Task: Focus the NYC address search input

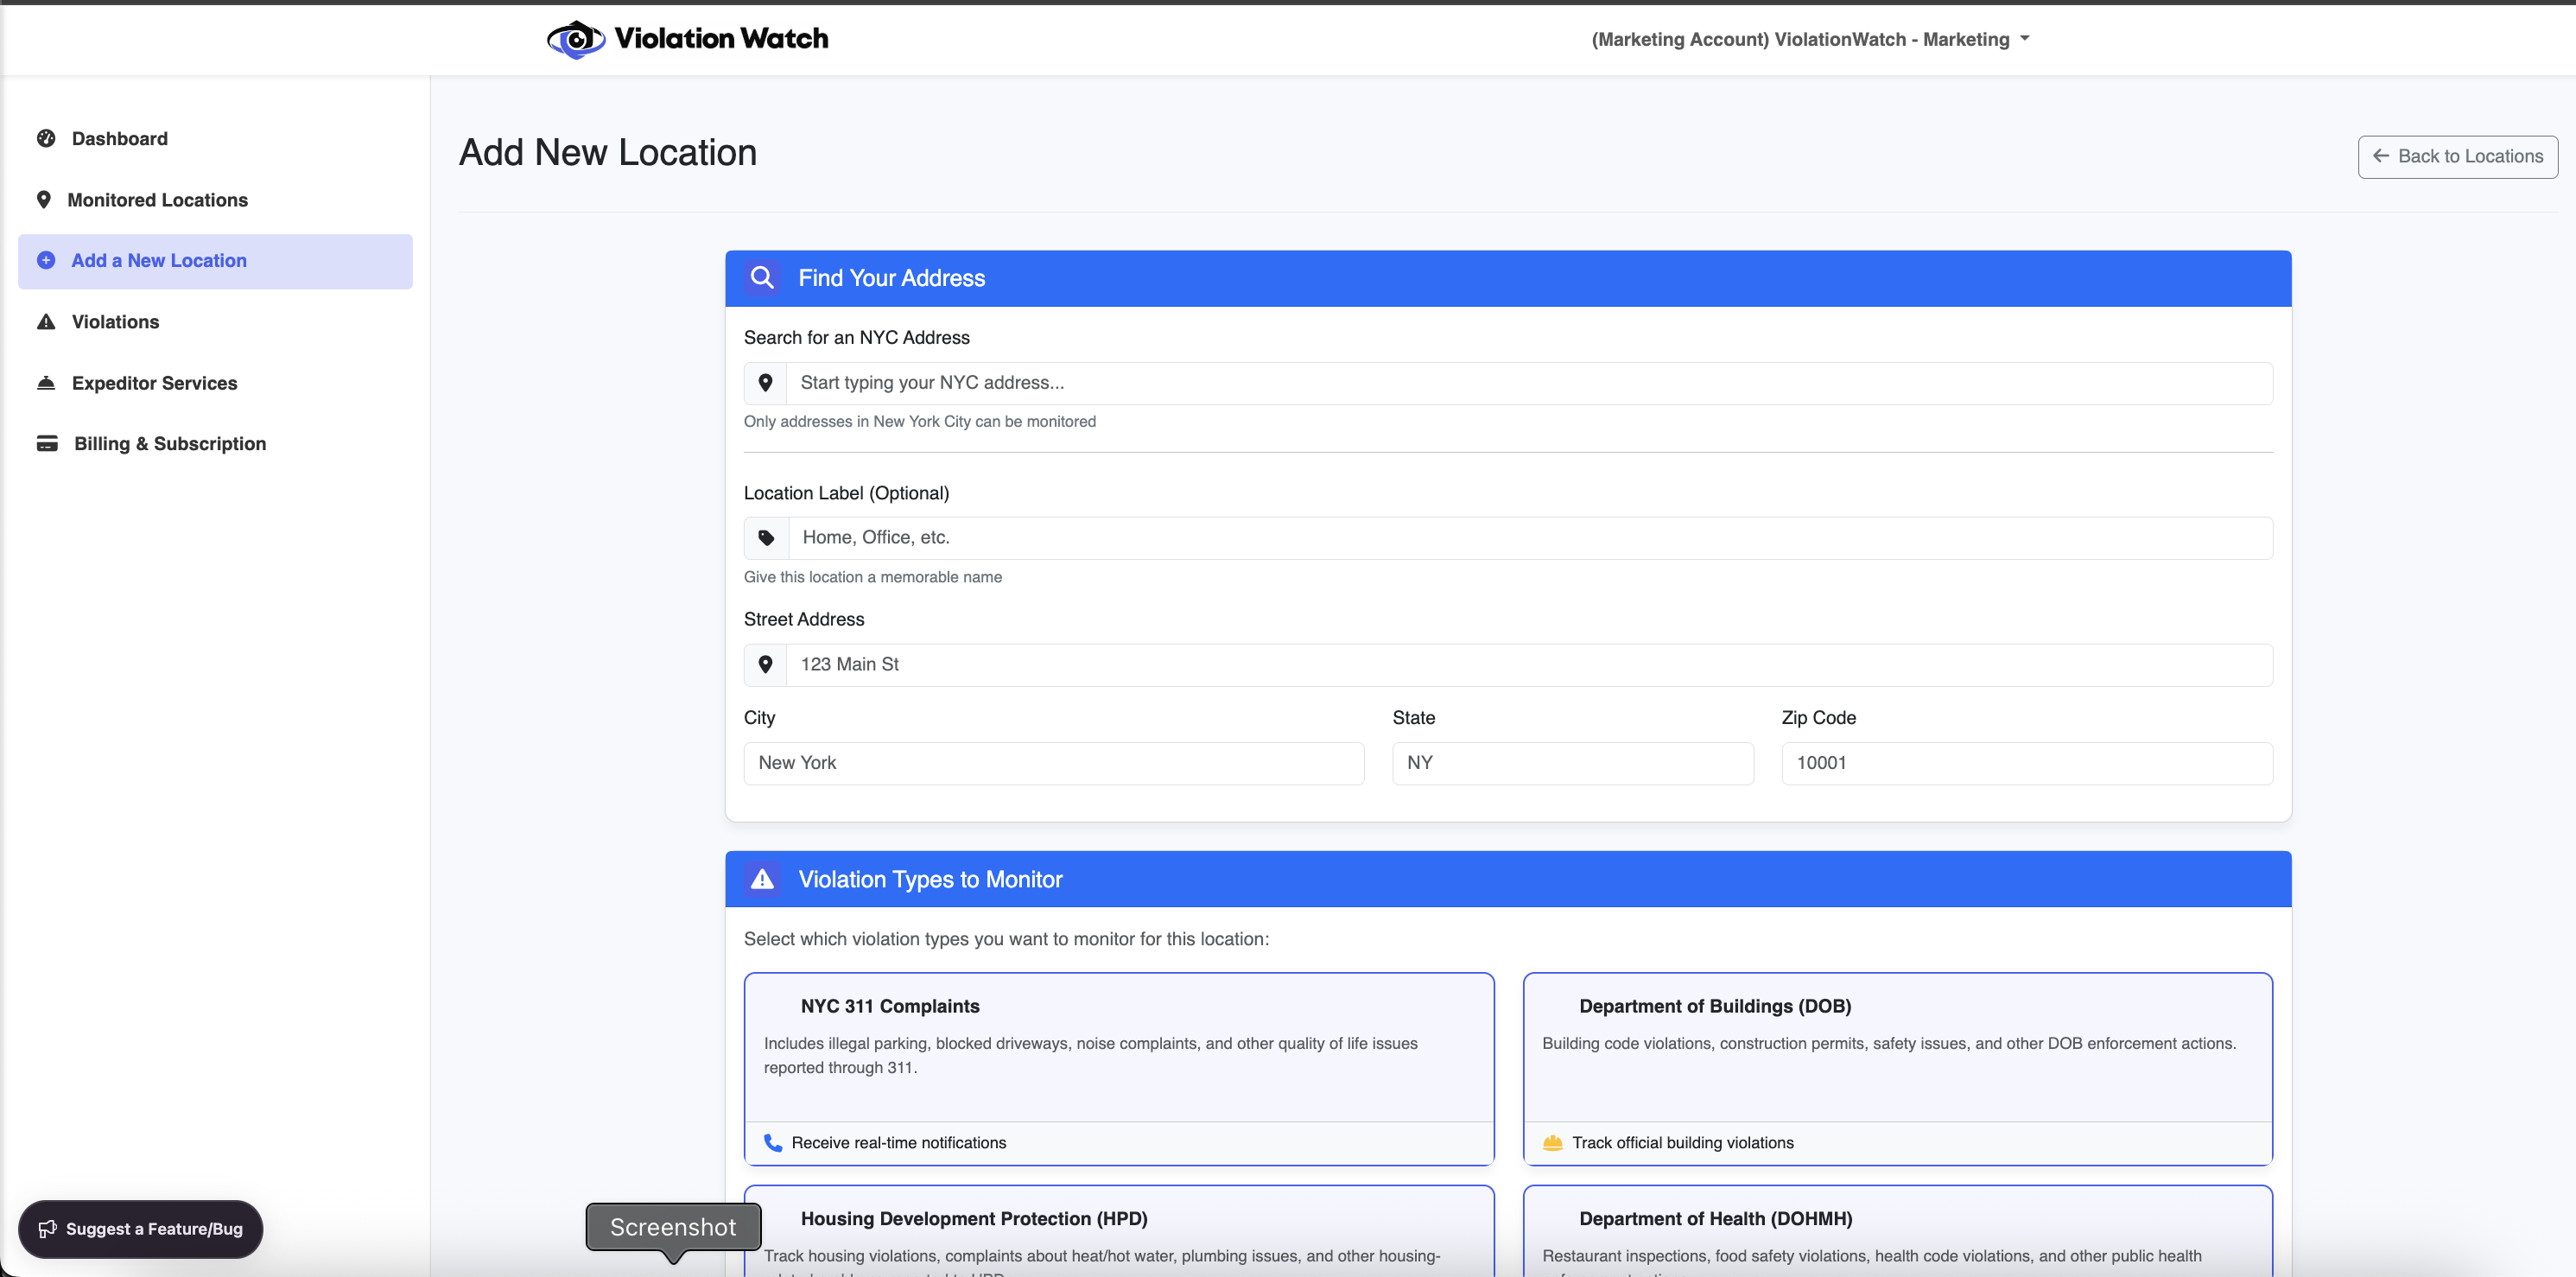Action: 1529,383
